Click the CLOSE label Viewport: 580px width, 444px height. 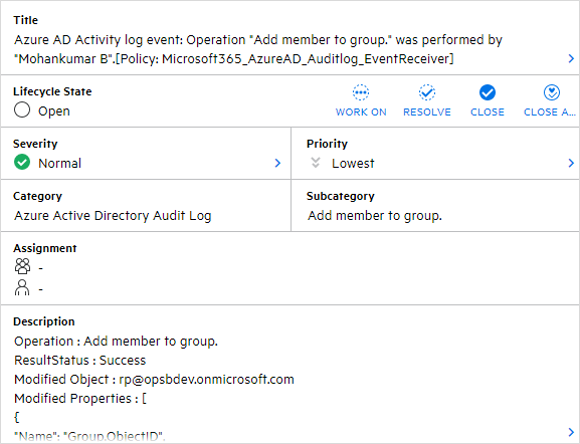pos(487,112)
